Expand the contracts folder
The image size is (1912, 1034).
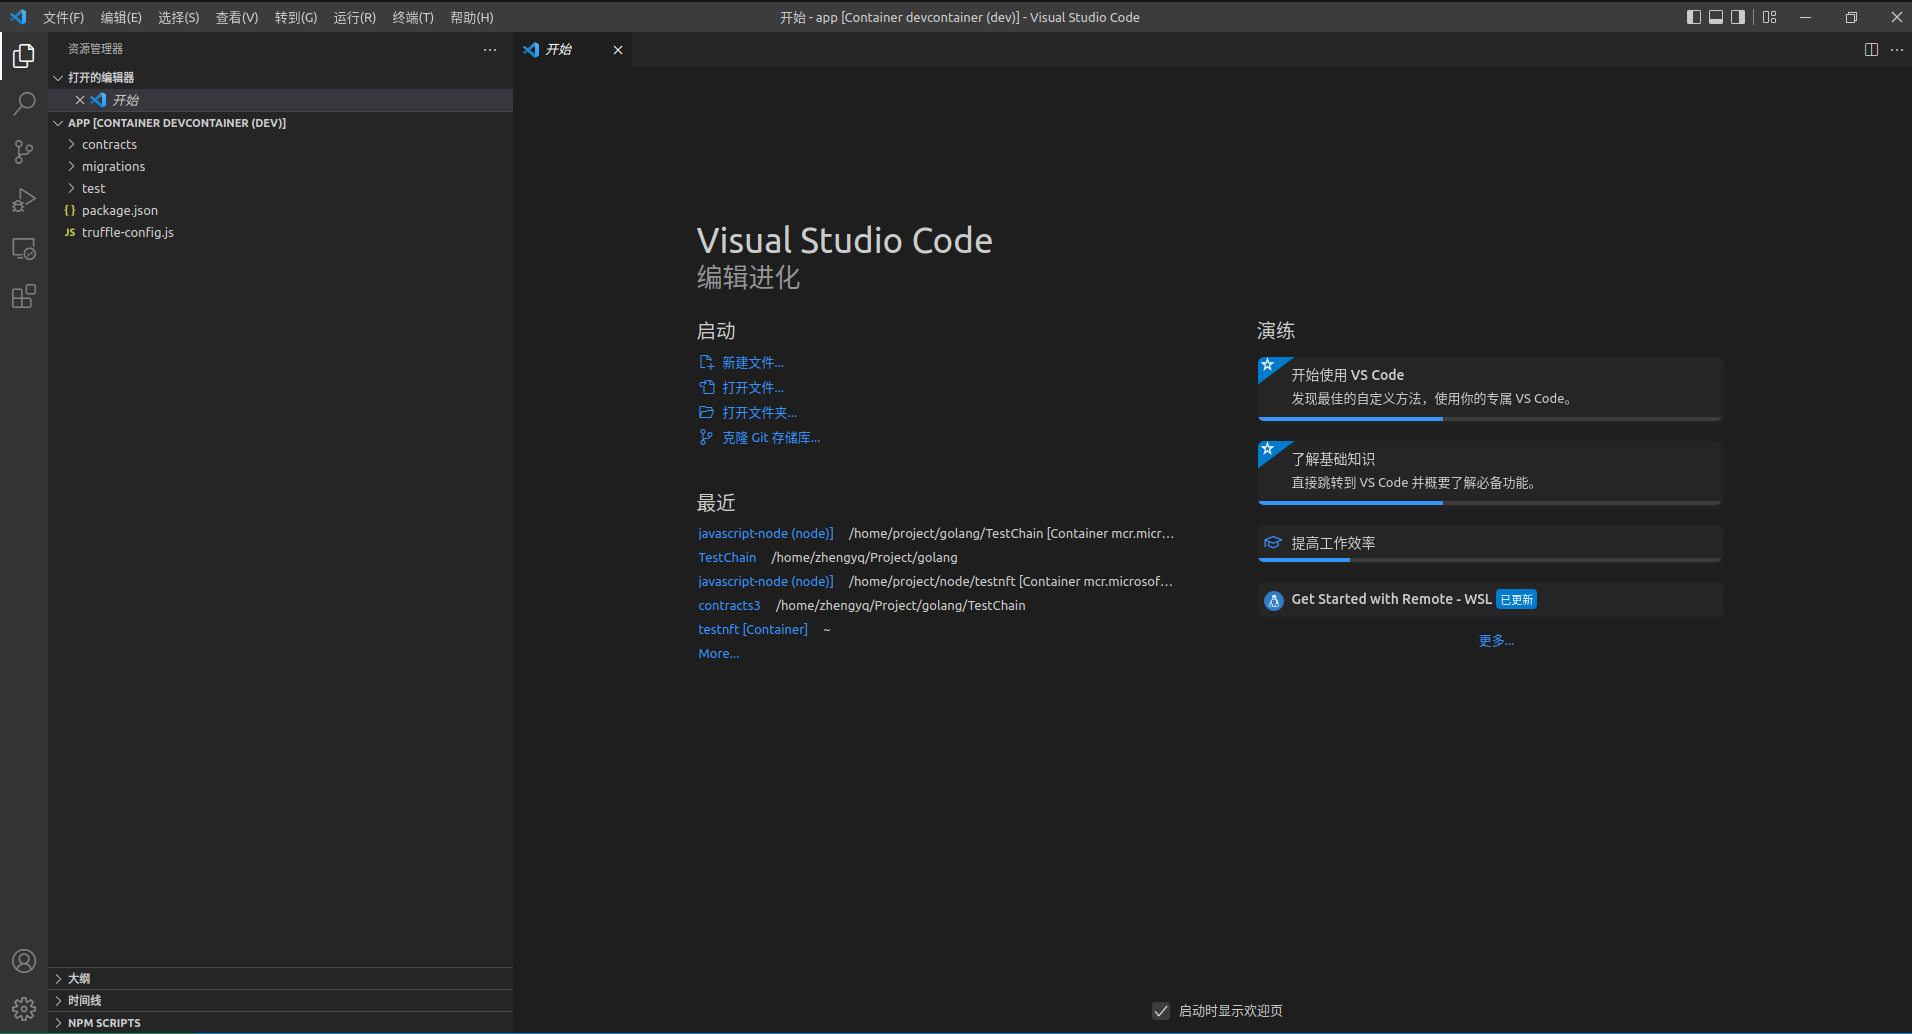pyautogui.click(x=109, y=145)
